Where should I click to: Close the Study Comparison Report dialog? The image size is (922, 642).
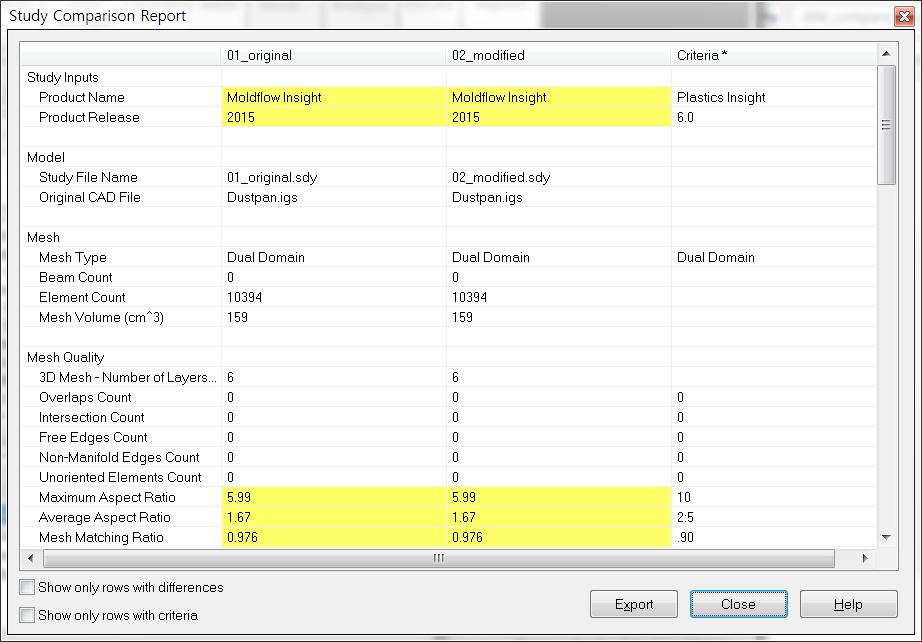904,16
